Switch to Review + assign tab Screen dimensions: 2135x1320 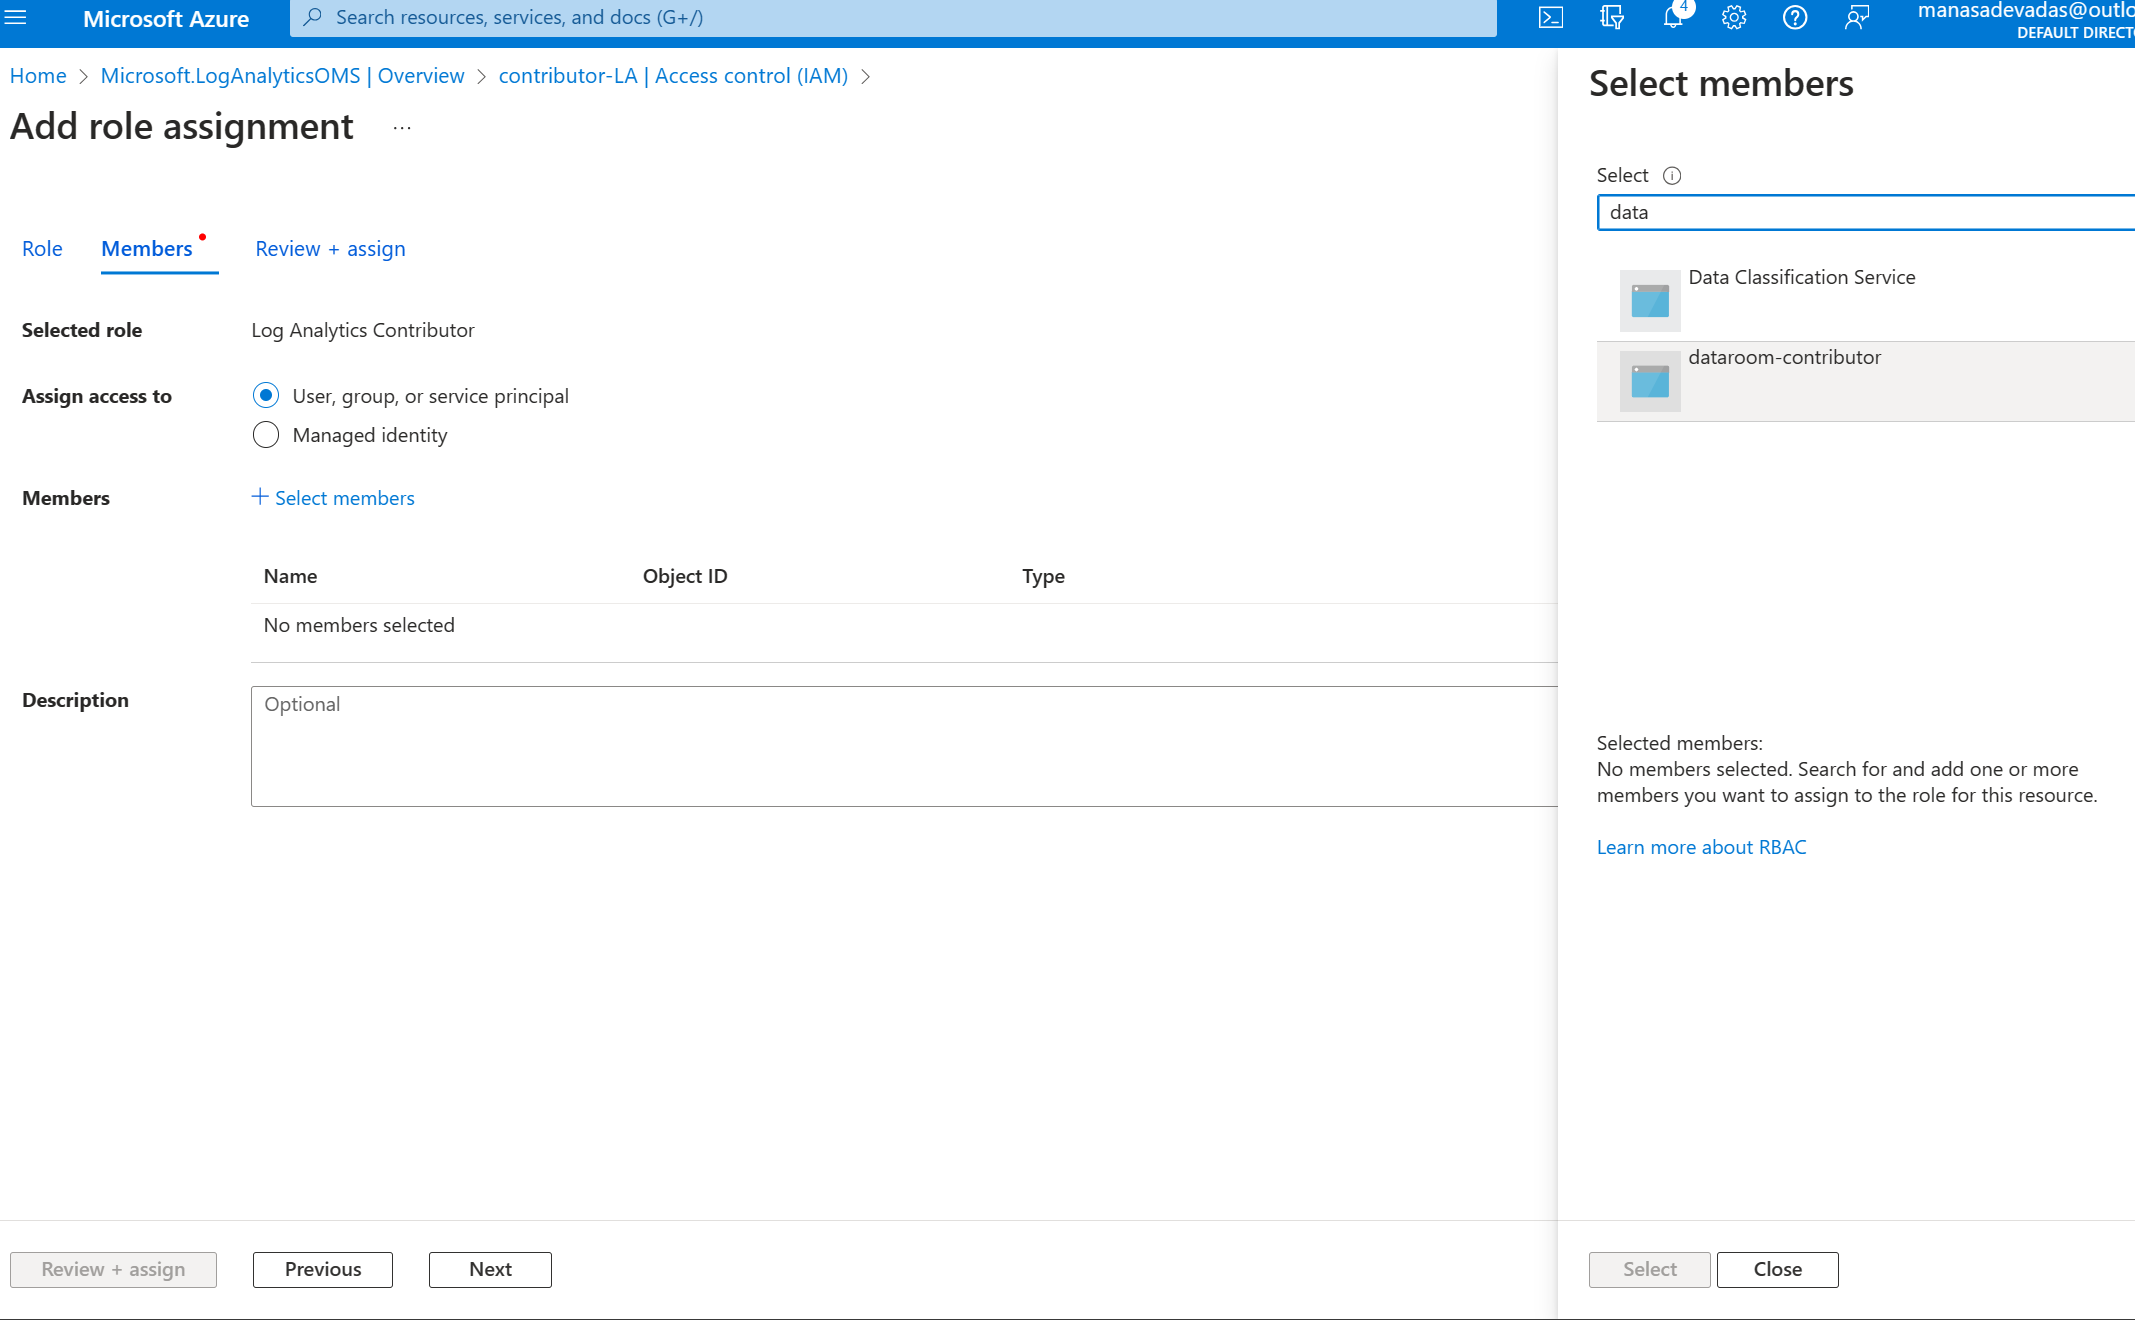point(330,249)
